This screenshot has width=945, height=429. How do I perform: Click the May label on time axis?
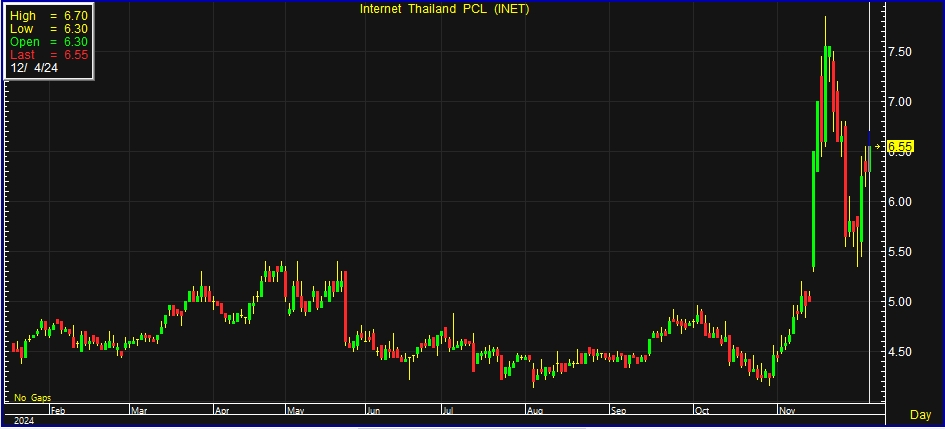click(297, 410)
